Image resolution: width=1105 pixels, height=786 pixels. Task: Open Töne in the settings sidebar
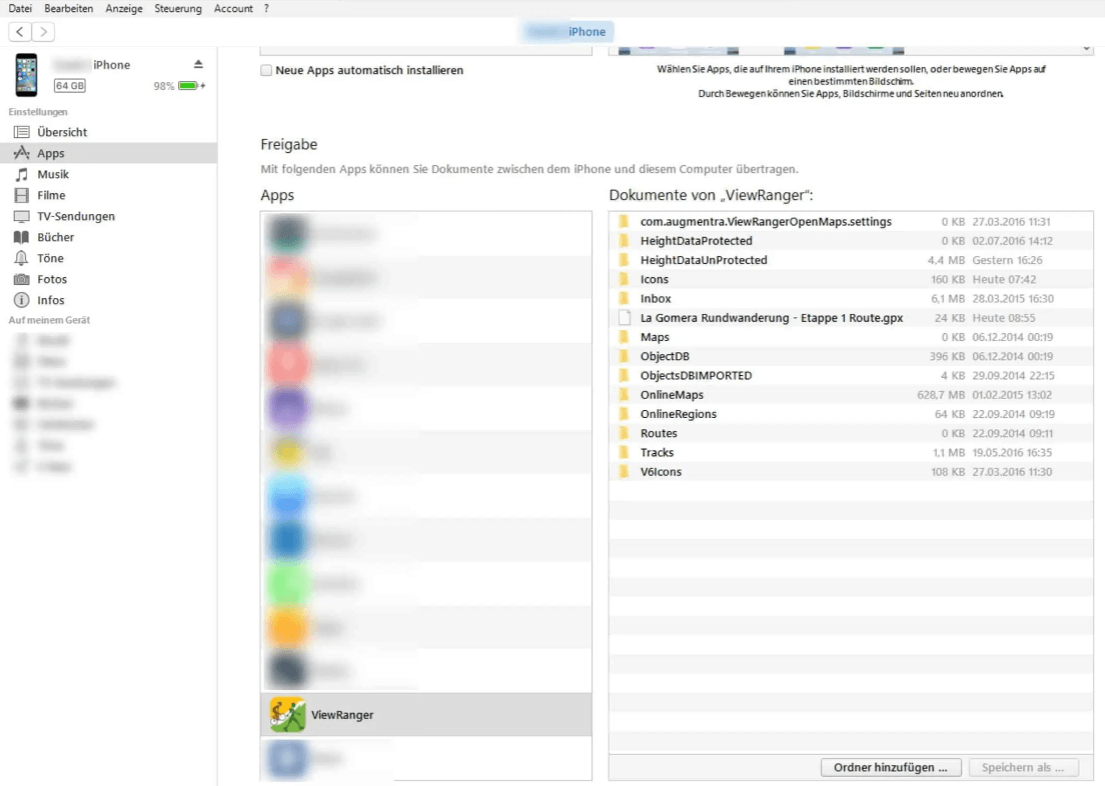coord(50,258)
